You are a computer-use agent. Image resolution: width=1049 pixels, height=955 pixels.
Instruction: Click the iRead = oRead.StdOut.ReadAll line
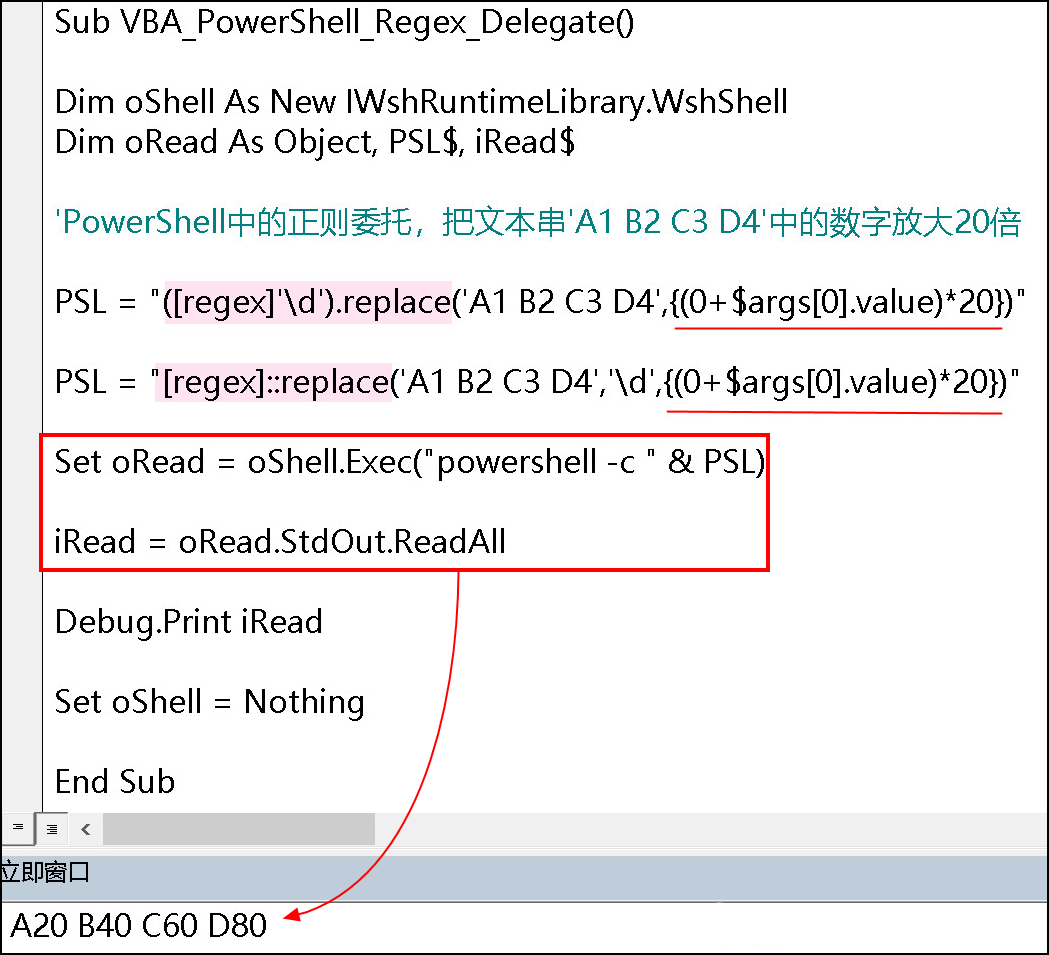coord(280,542)
